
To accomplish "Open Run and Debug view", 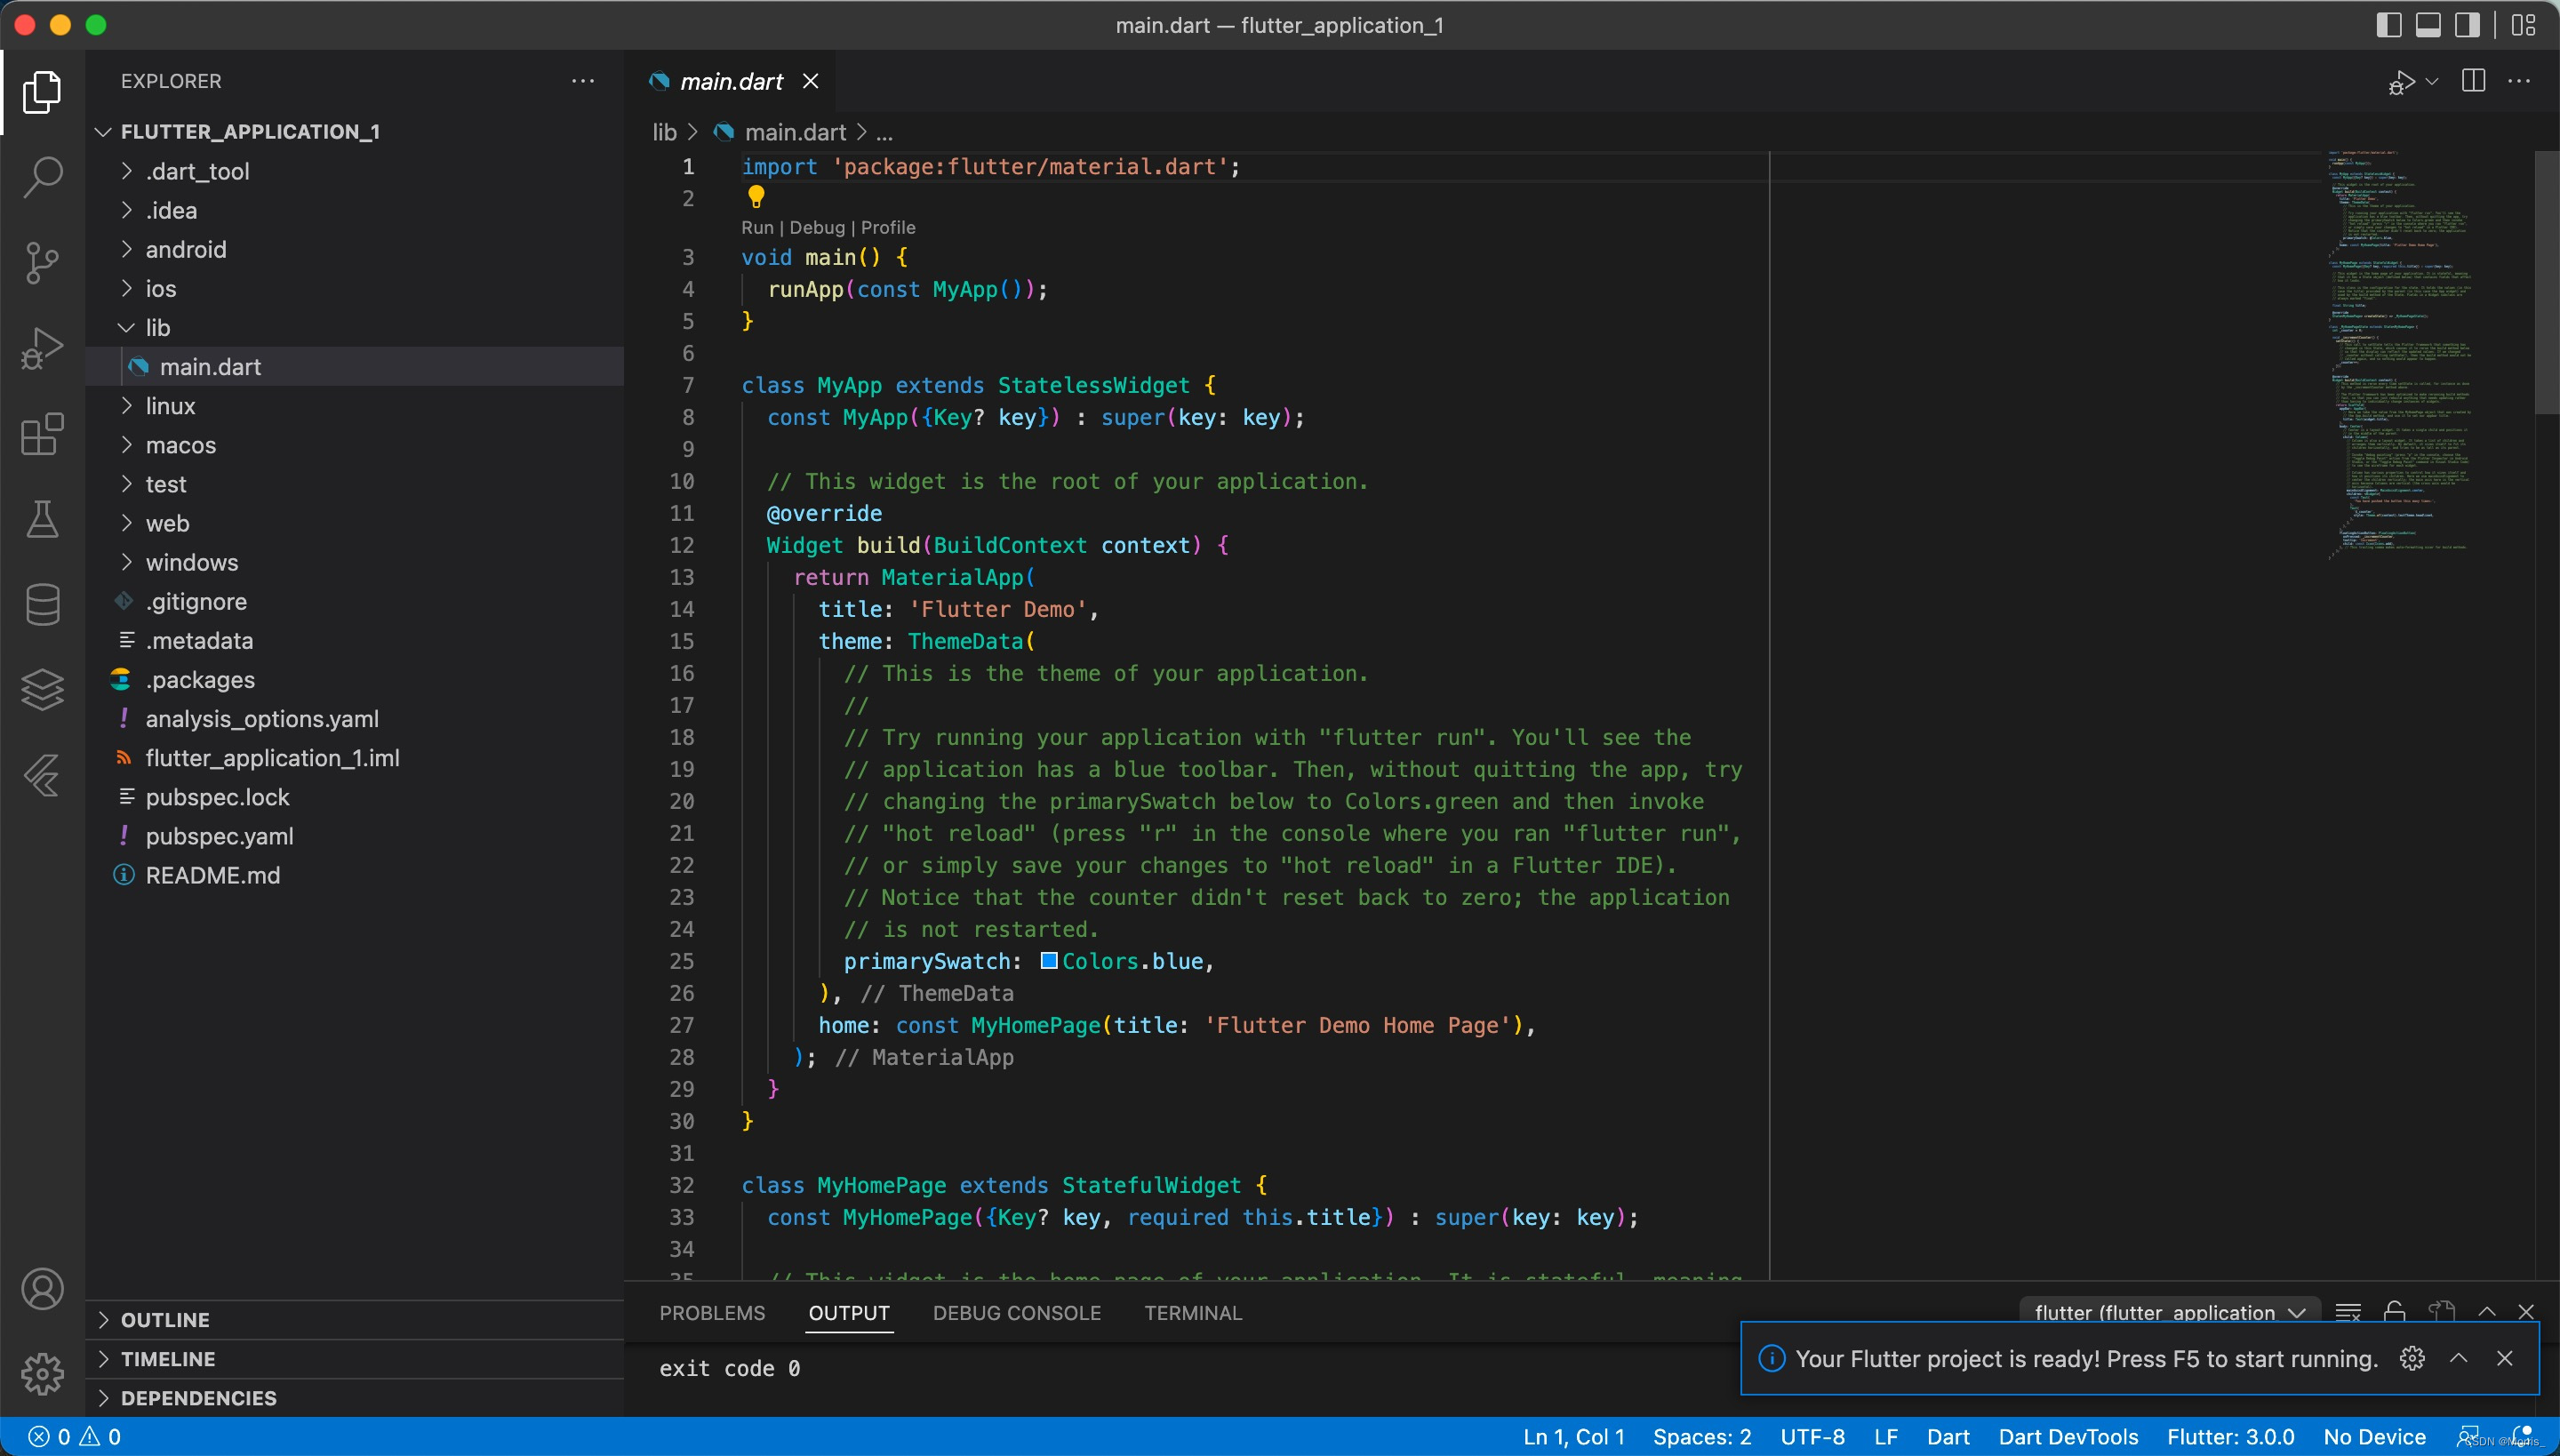I will click(x=42, y=349).
